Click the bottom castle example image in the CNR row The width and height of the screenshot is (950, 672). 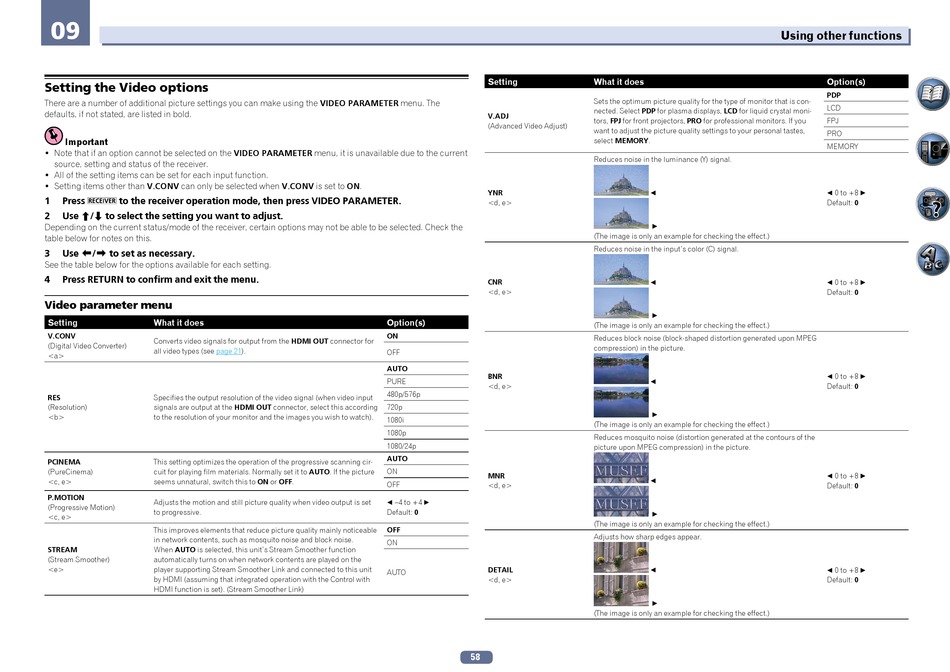pyautogui.click(x=621, y=302)
